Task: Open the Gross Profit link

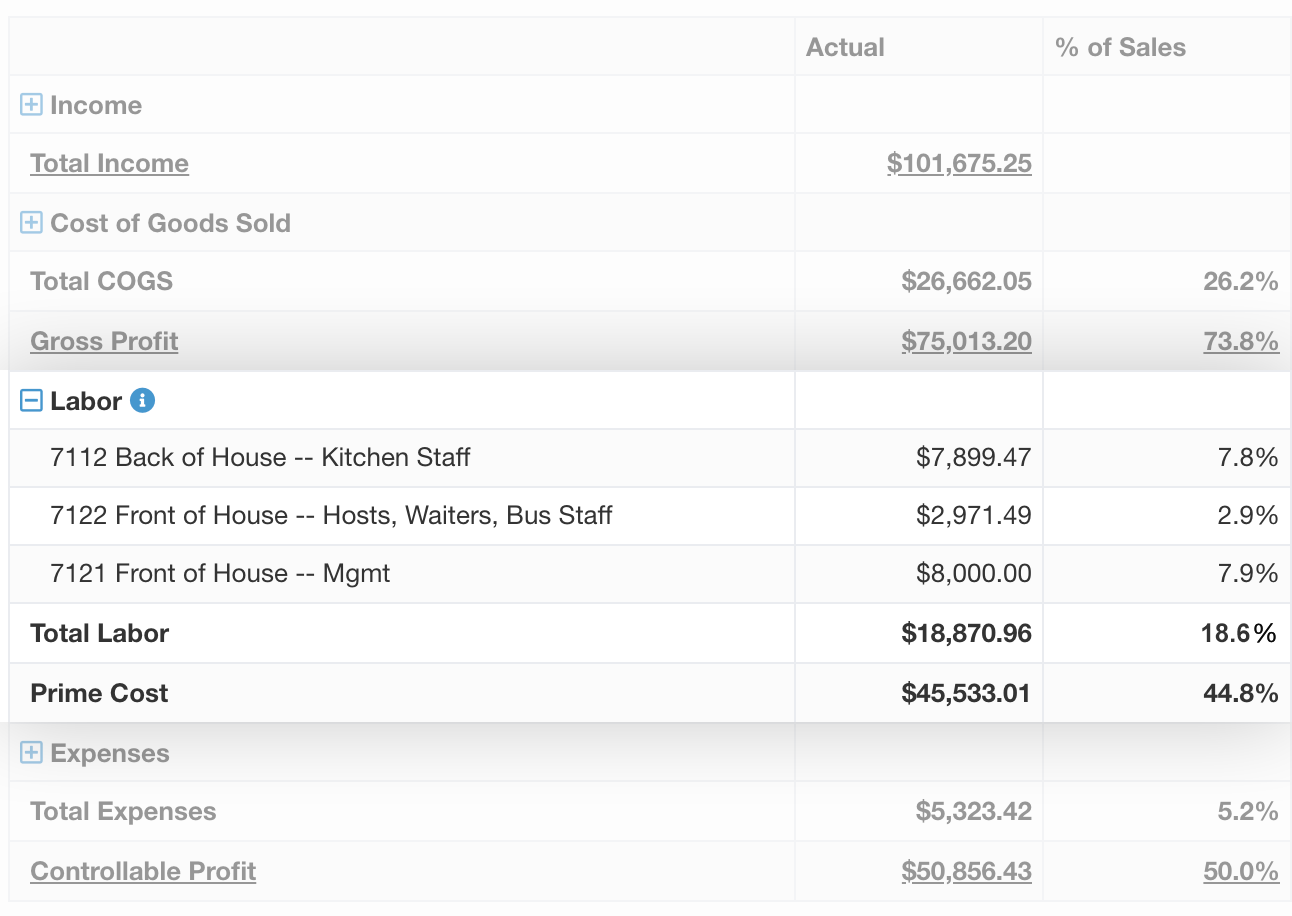Action: coord(104,341)
